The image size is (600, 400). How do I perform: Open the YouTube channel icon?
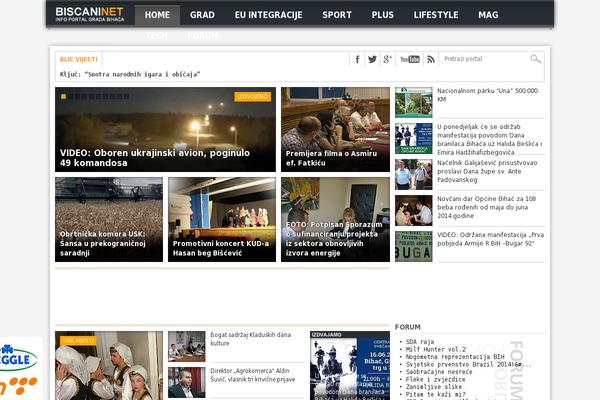click(x=409, y=59)
